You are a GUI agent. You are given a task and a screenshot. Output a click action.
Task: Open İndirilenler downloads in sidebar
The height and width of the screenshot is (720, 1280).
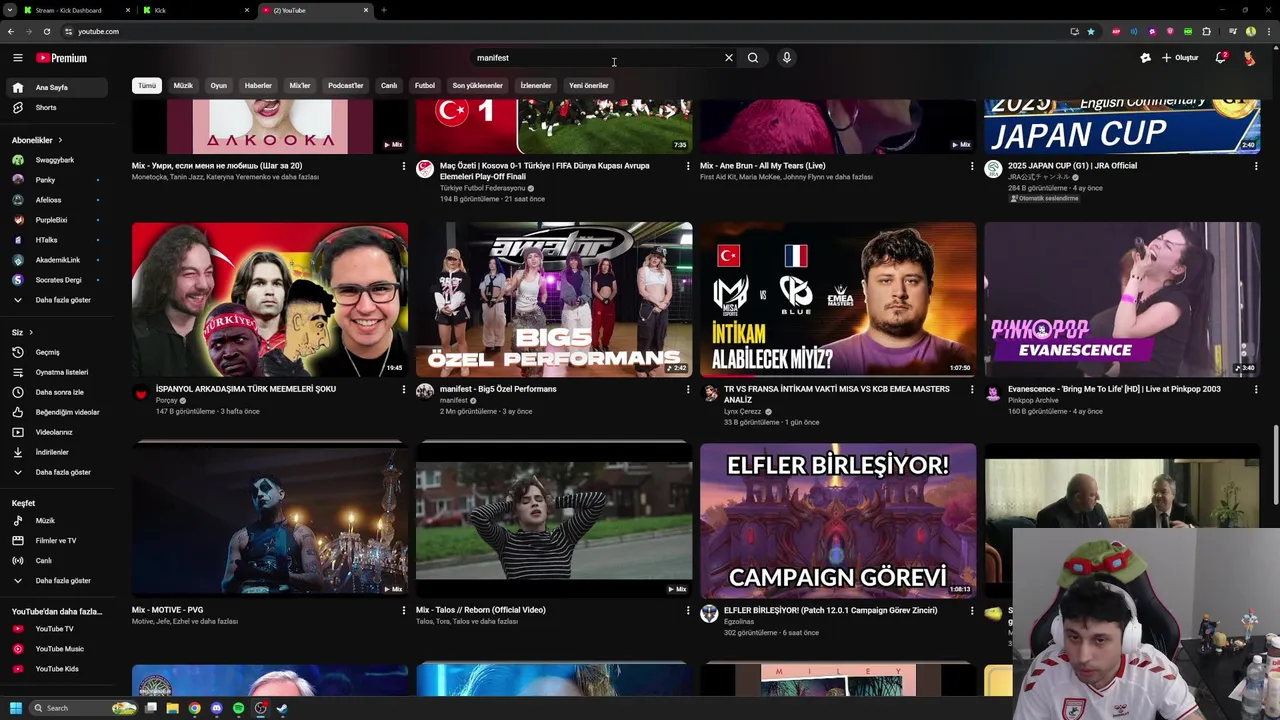[x=58, y=452]
